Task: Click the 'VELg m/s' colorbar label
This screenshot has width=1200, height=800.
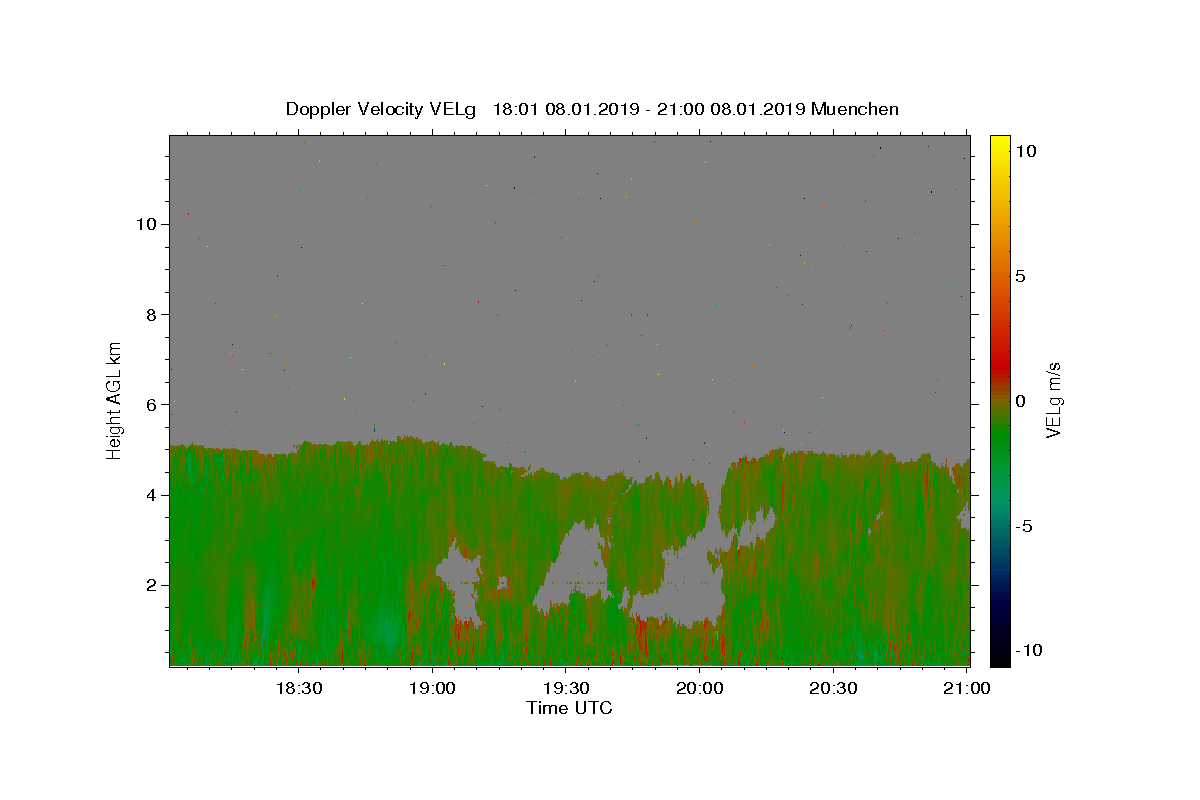Action: (1053, 400)
